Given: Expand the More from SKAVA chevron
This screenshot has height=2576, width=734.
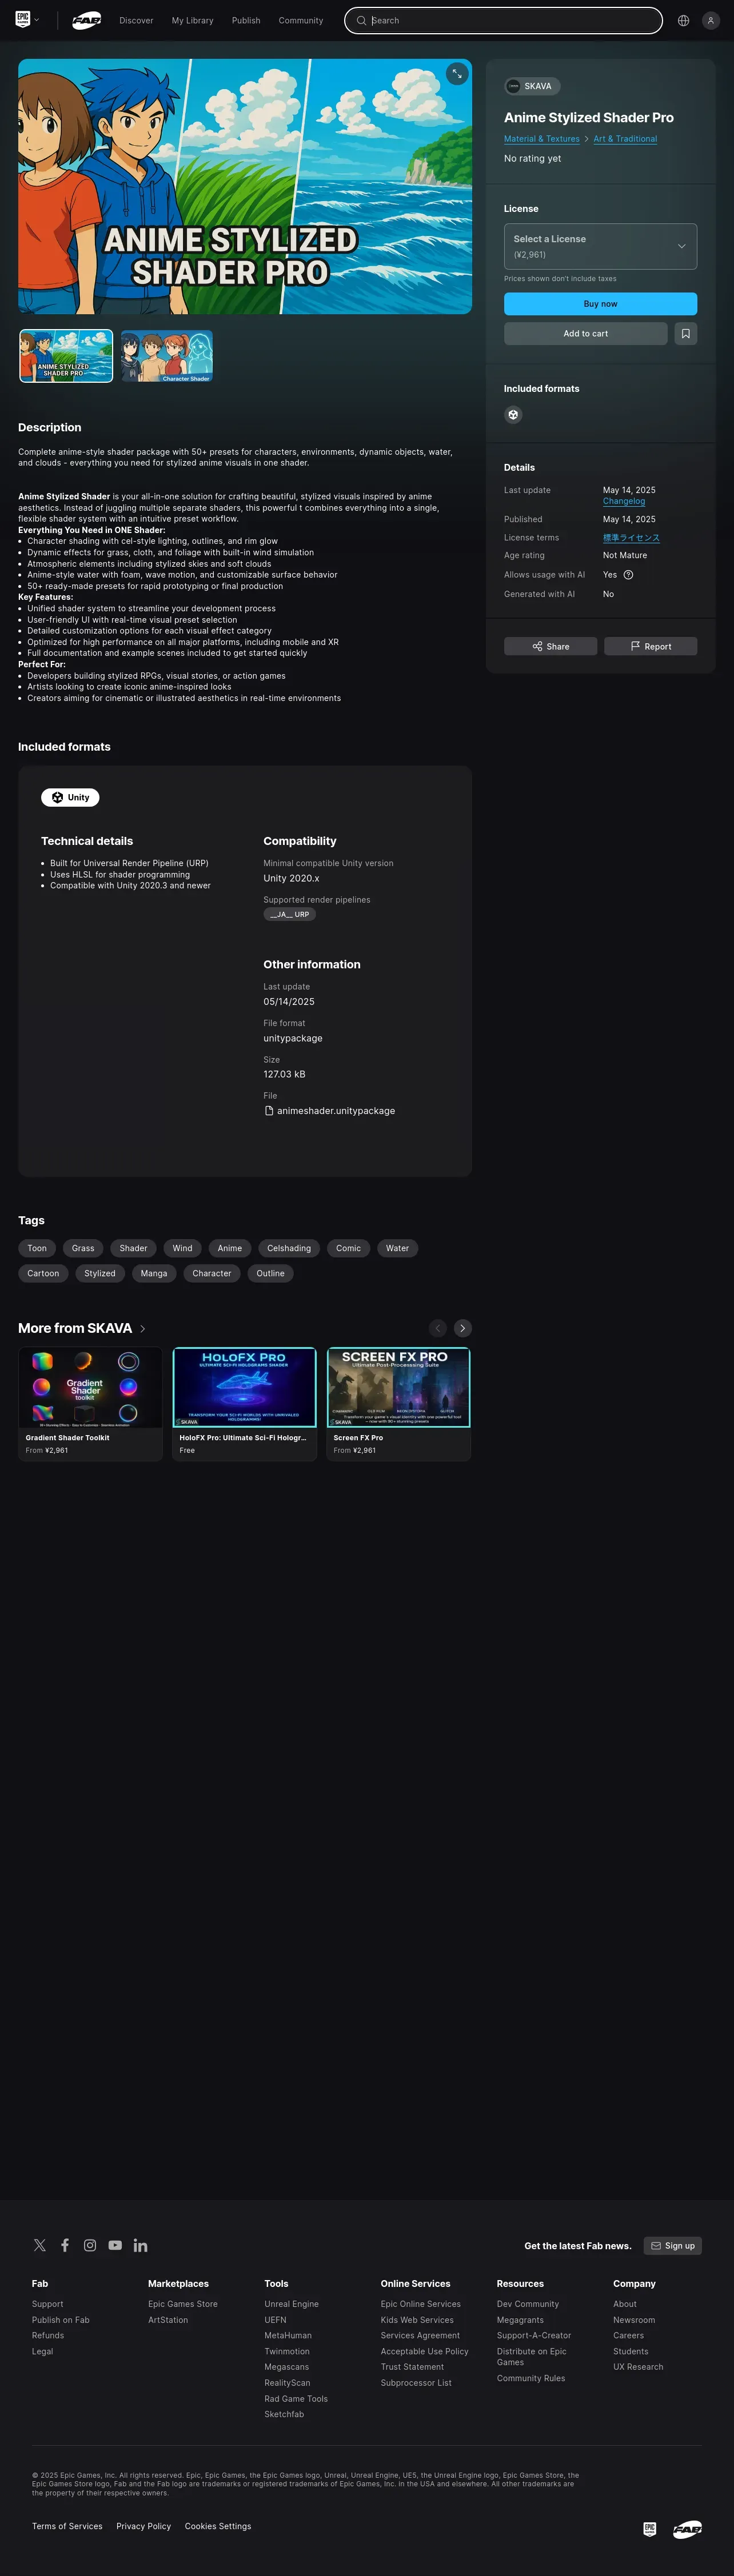Looking at the screenshot, I should point(143,1329).
